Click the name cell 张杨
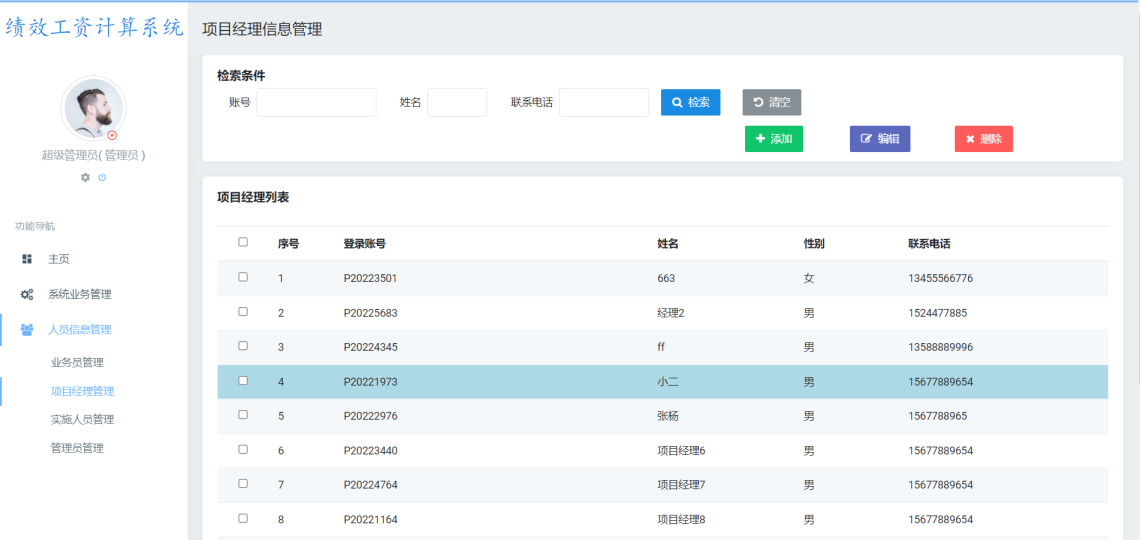 [x=667, y=416]
